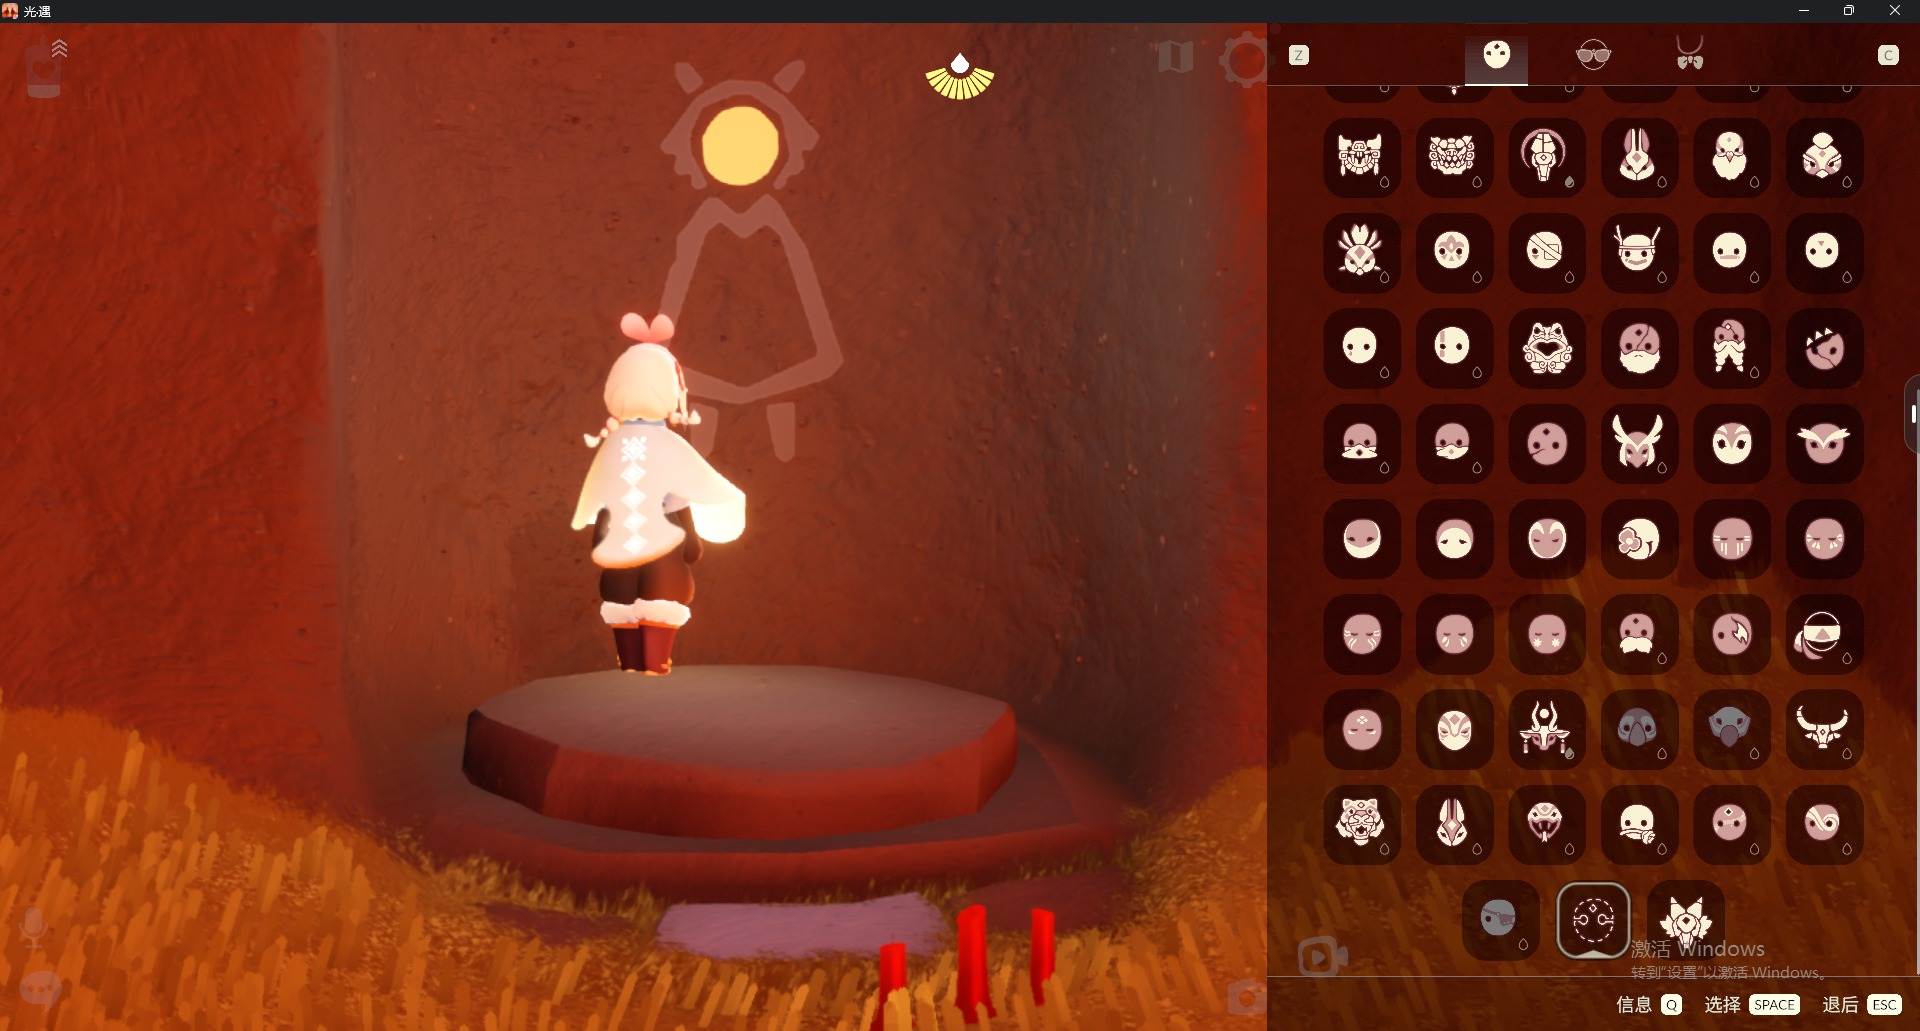Select the flame-scarred pink mask
This screenshot has height=1031, width=1920.
[x=1731, y=633]
